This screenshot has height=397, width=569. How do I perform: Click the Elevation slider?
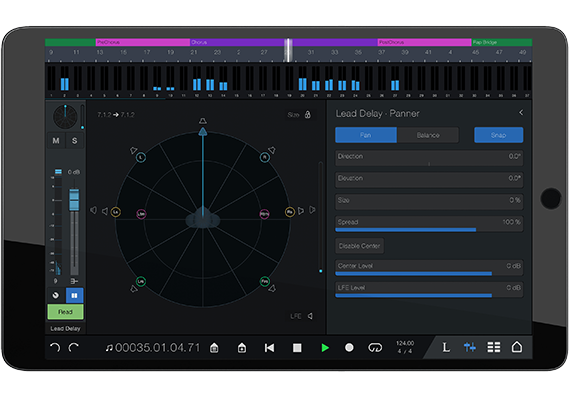[x=429, y=180]
